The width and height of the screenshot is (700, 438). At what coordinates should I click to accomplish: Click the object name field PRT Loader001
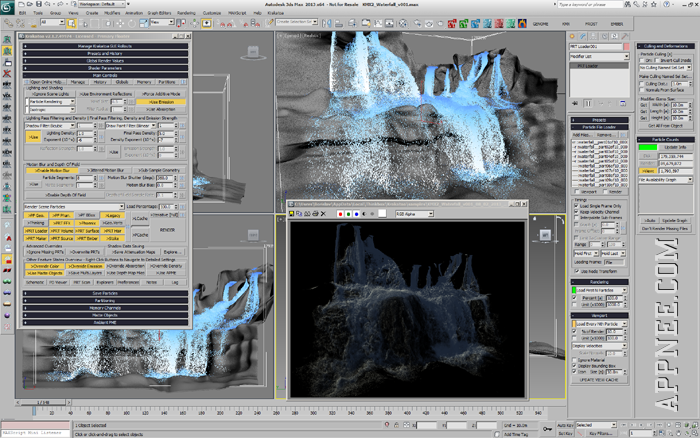[596, 46]
